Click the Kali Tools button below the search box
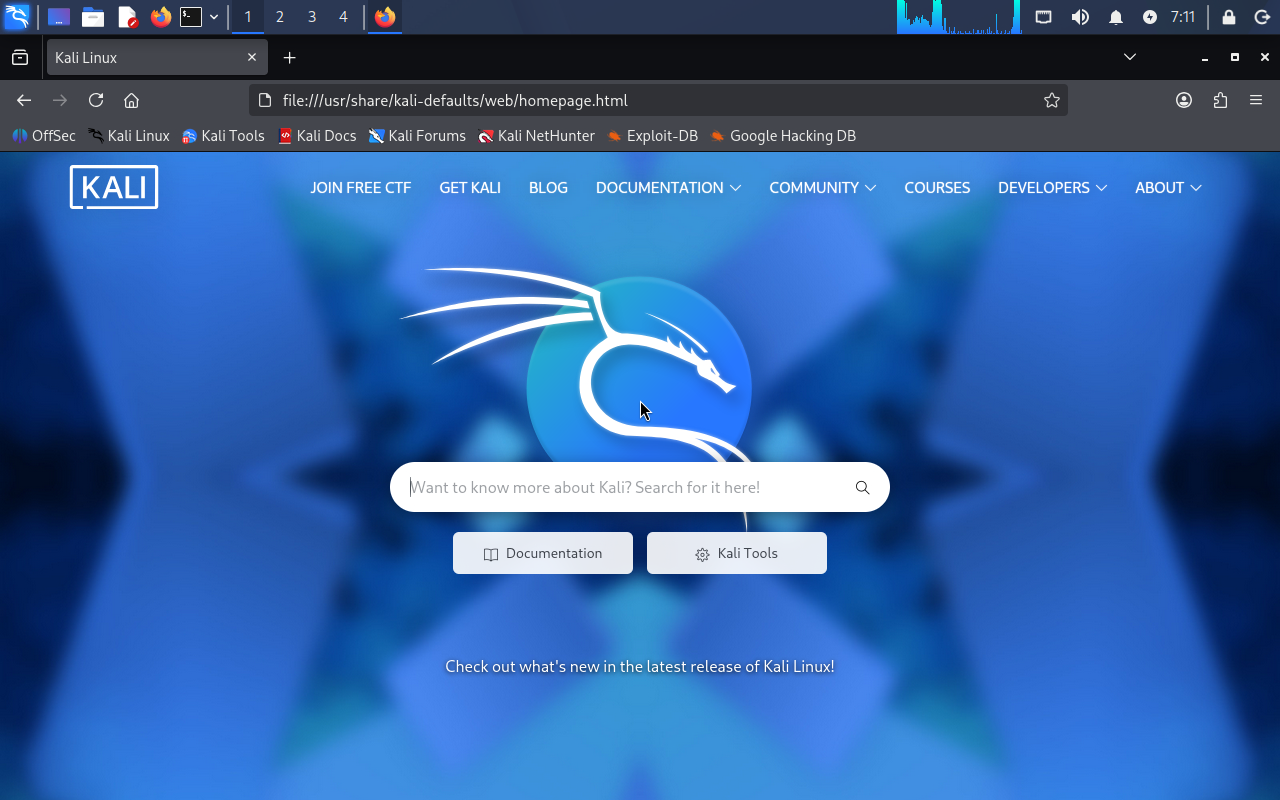This screenshot has height=800, width=1280. [737, 553]
